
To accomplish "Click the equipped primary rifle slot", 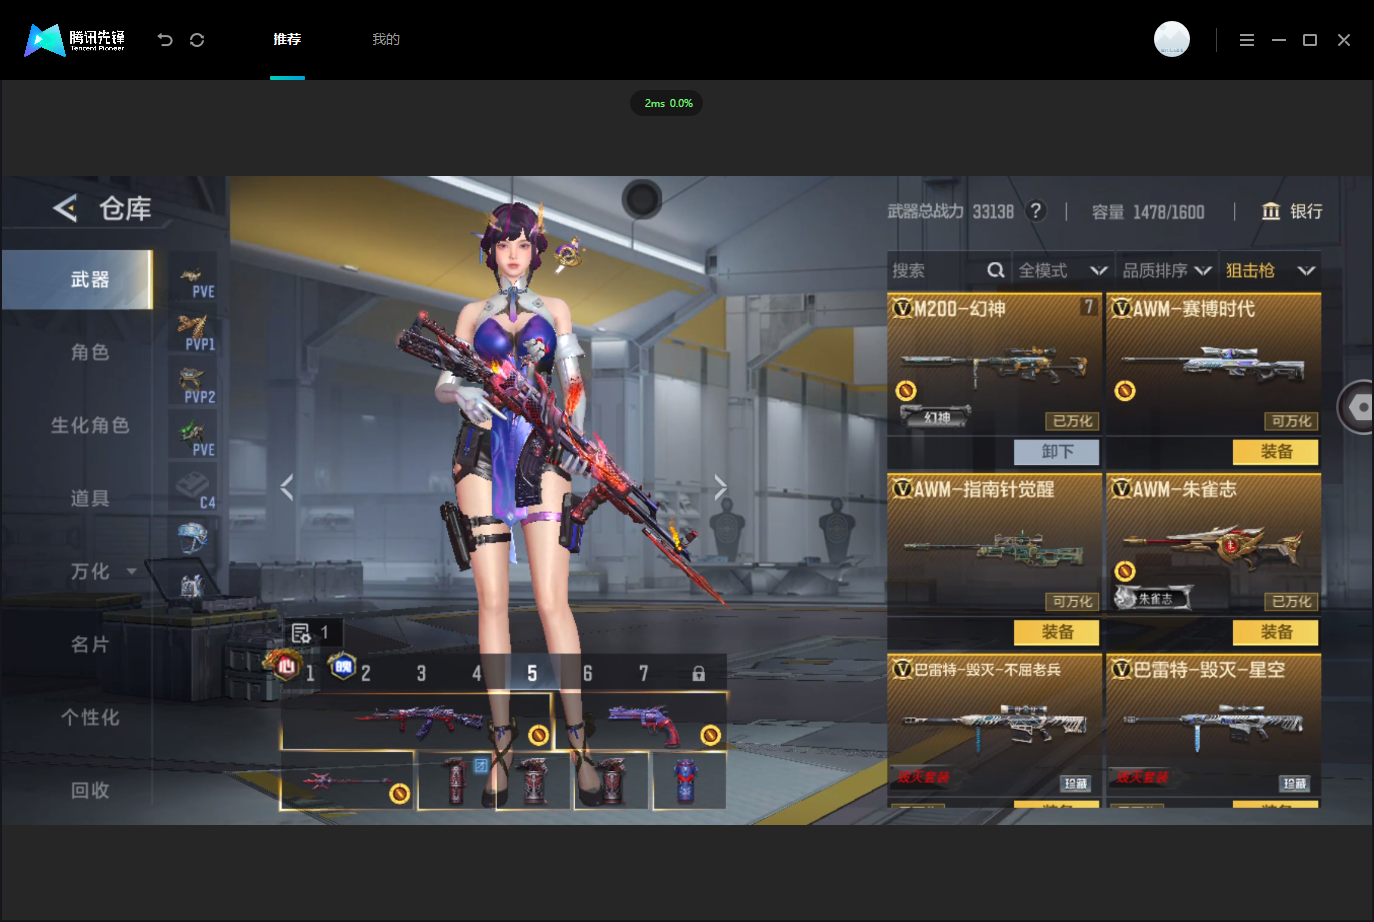I will 417,721.
